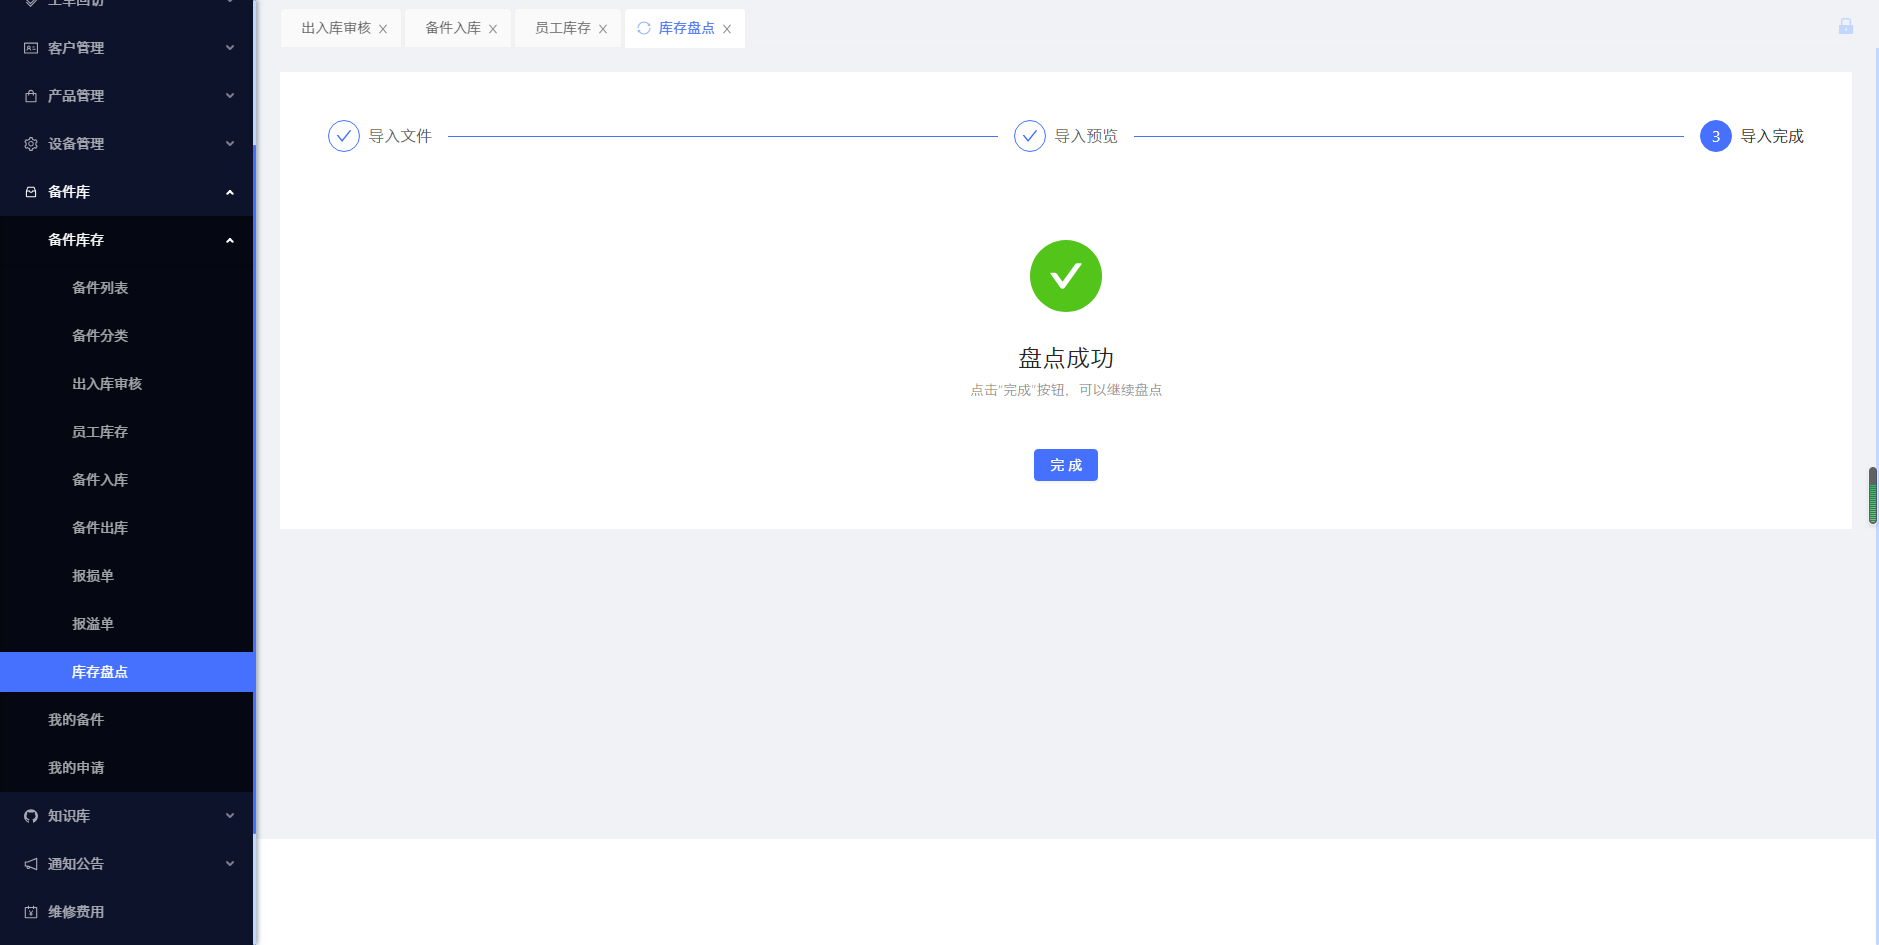The width and height of the screenshot is (1879, 945).
Task: Click the 通知公告 megaphone icon
Action: tap(29, 863)
